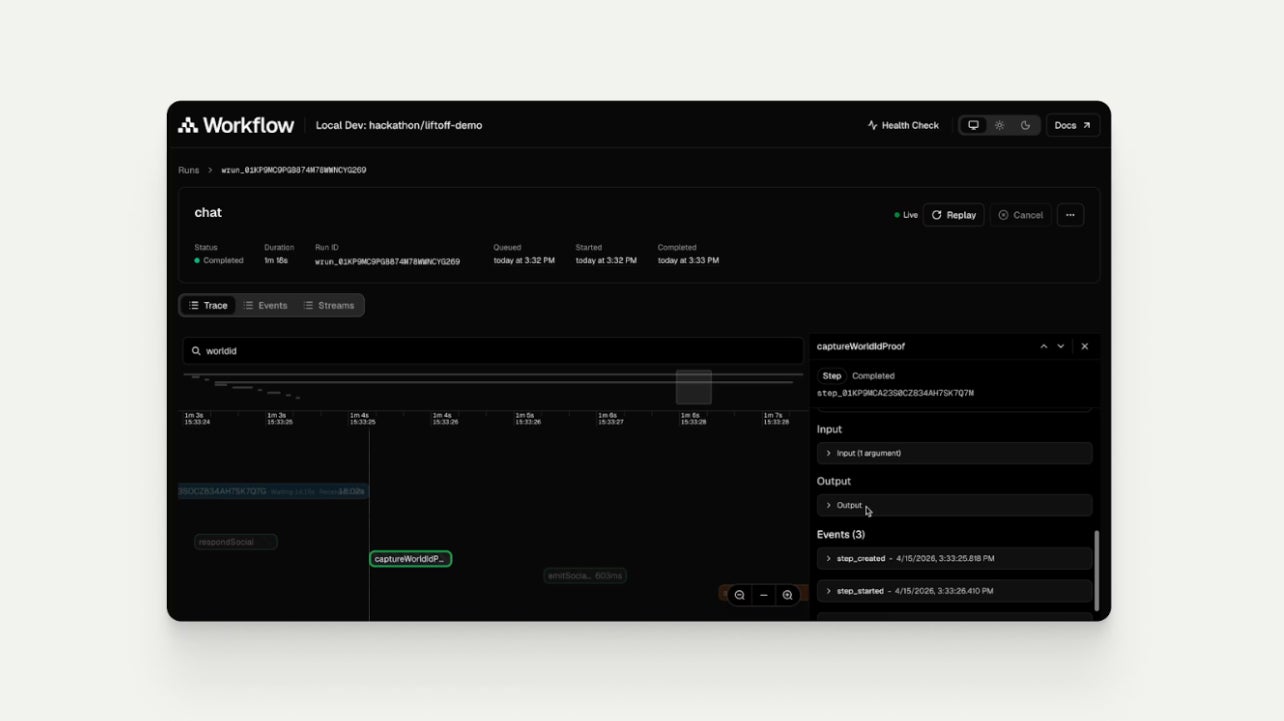Click the Workflow logo icon
The height and width of the screenshot is (721, 1284).
tap(188, 125)
